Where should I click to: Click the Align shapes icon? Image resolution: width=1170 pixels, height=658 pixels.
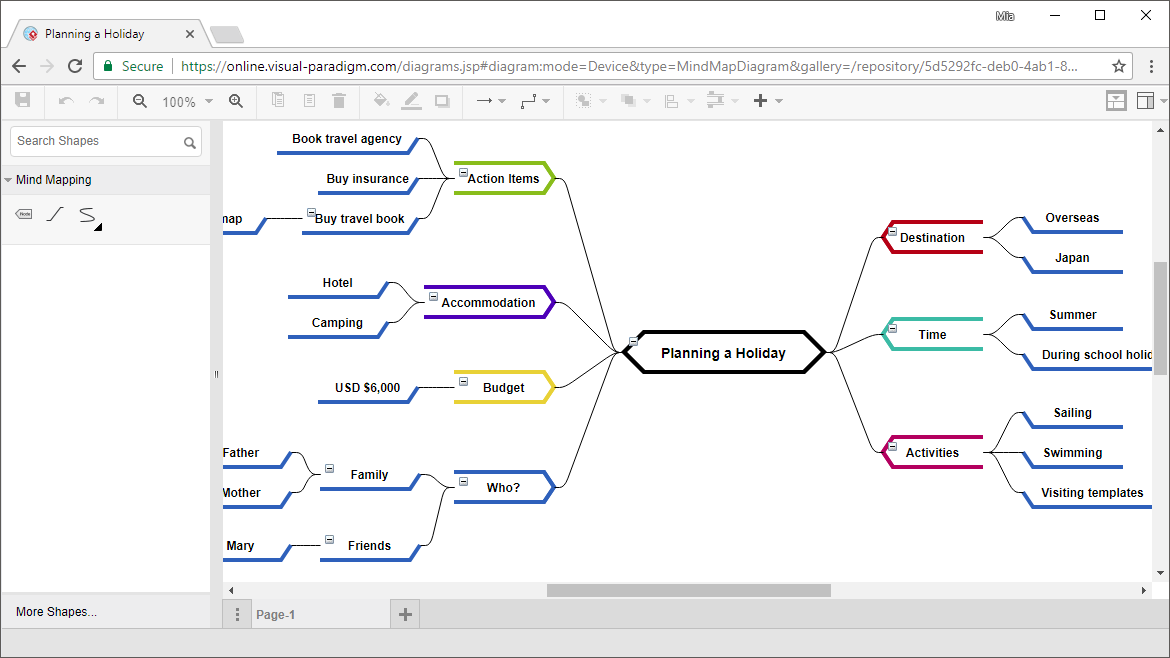(672, 101)
